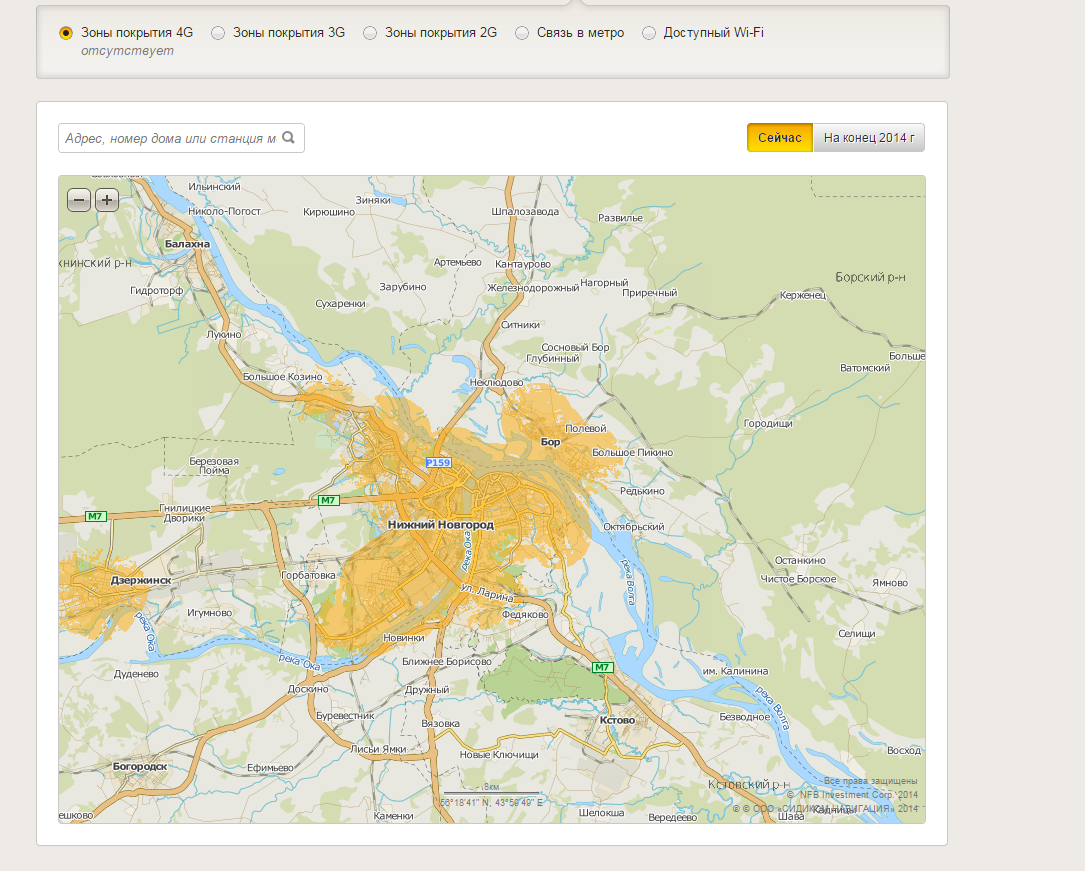This screenshot has width=1085, height=871.
Task: Click the 'Ефимьево' map label
Action: (x=270, y=767)
